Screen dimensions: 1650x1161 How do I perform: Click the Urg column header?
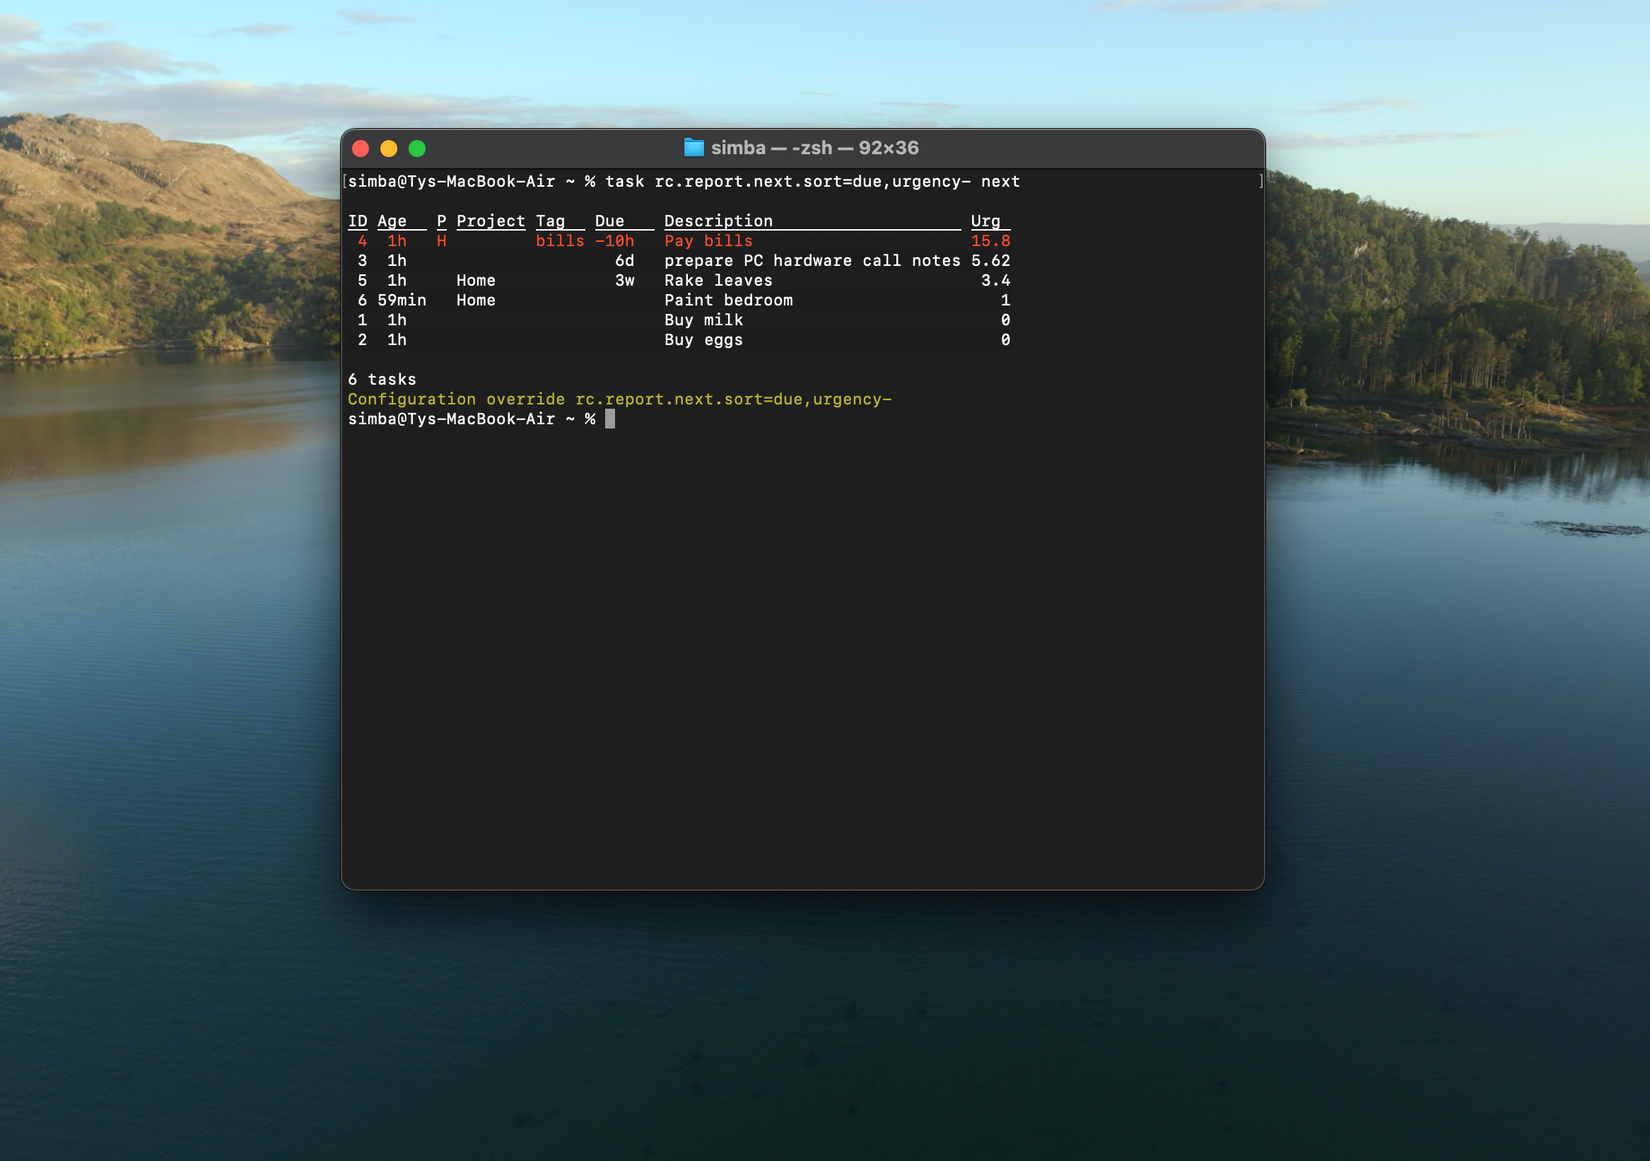point(985,221)
